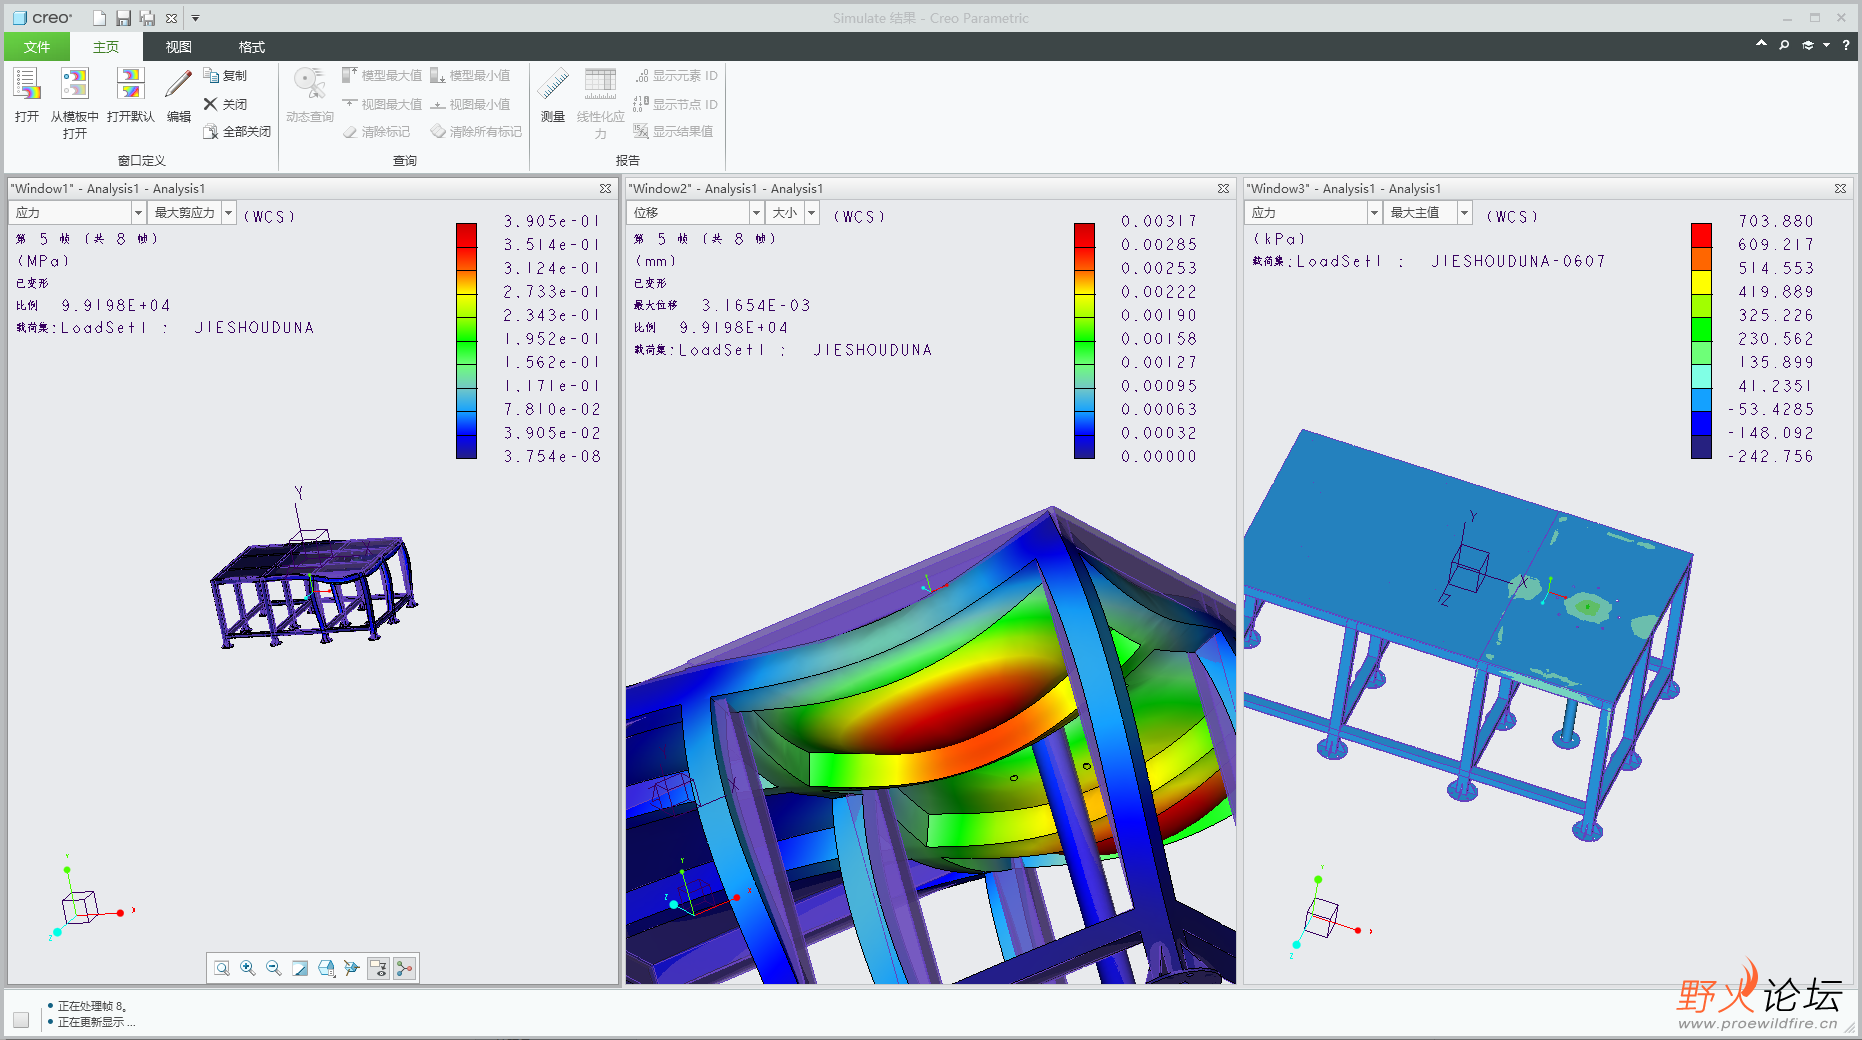The image size is (1862, 1040).
Task: Collapse the ribbon using the up-arrow icon
Action: [1761, 44]
